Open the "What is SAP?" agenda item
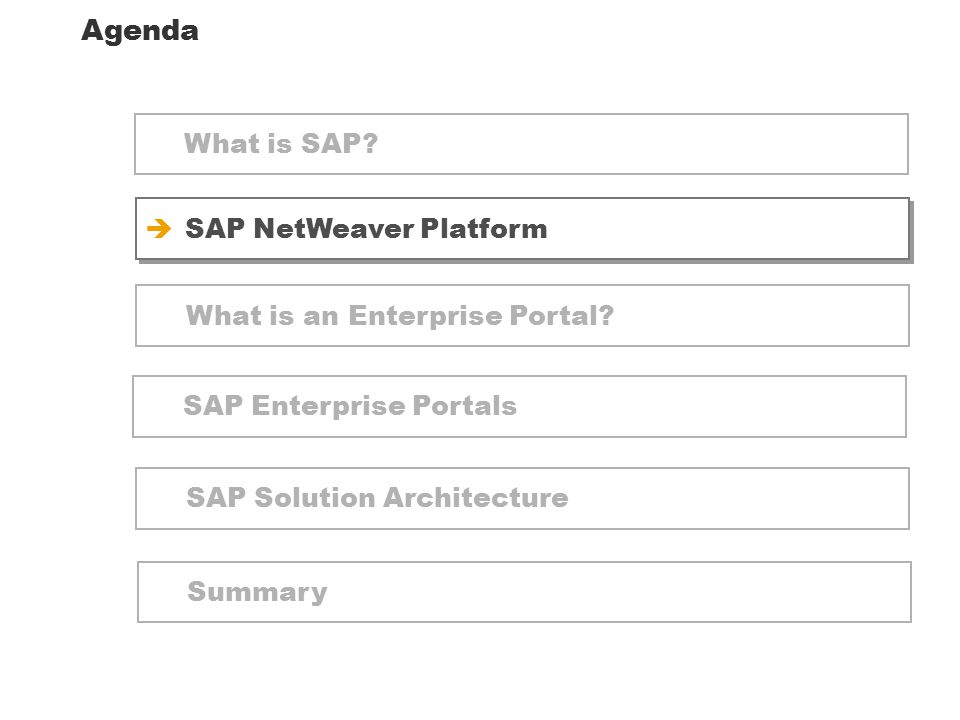This screenshot has height=720, width=960. pos(521,144)
